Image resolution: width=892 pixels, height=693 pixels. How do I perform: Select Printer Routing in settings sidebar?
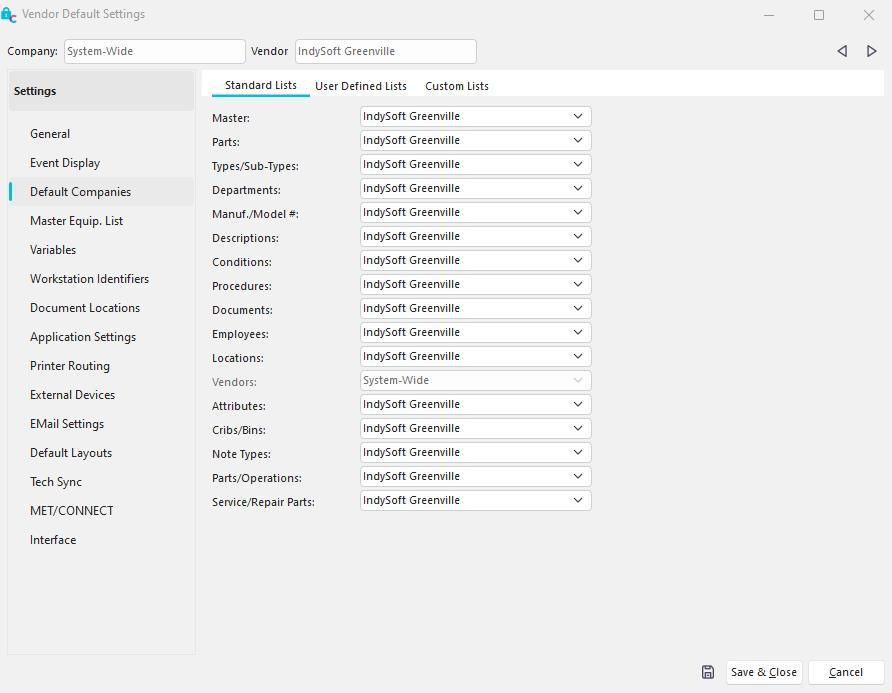[x=70, y=366]
